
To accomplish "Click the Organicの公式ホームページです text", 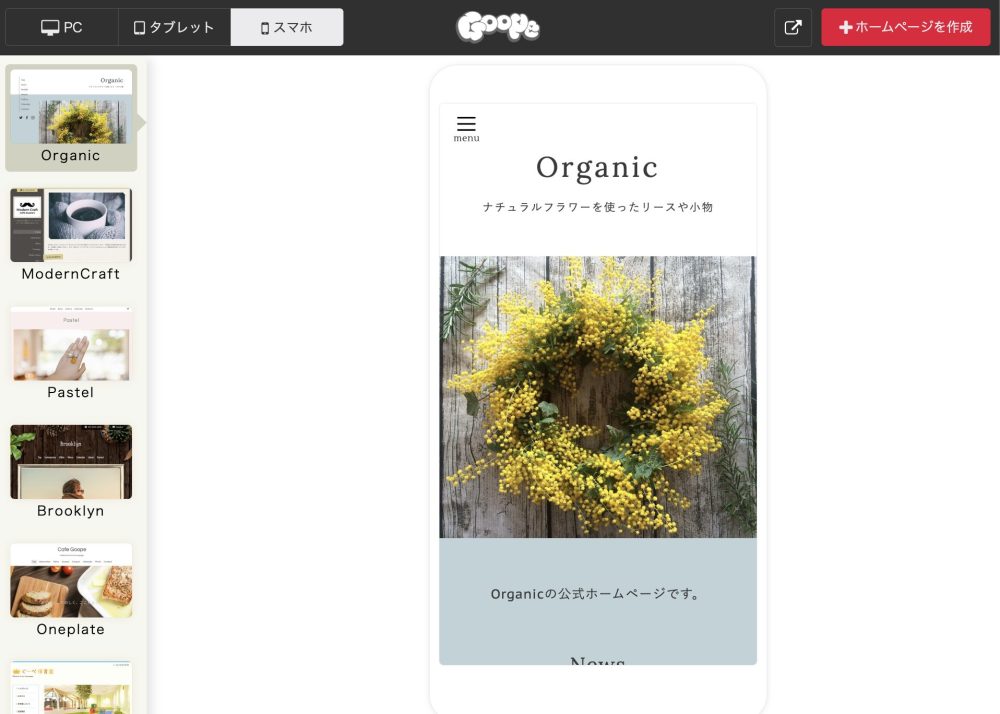I will pyautogui.click(x=597, y=594).
